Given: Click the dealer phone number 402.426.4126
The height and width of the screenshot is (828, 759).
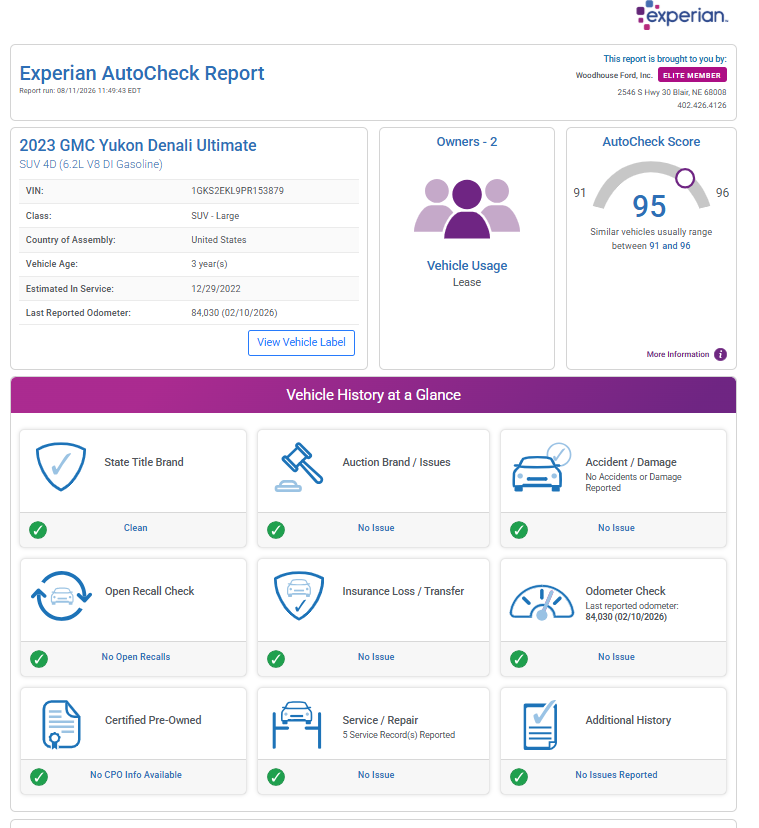Looking at the screenshot, I should 702,105.
